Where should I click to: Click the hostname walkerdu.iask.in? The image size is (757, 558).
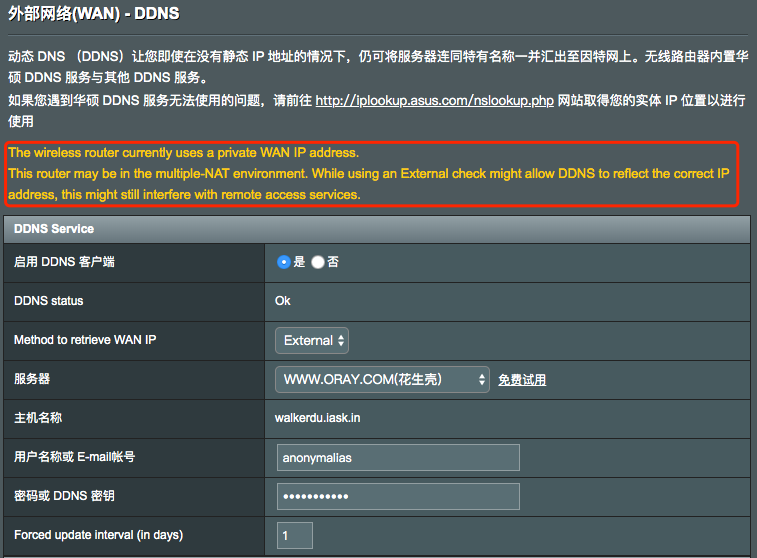click(x=317, y=418)
